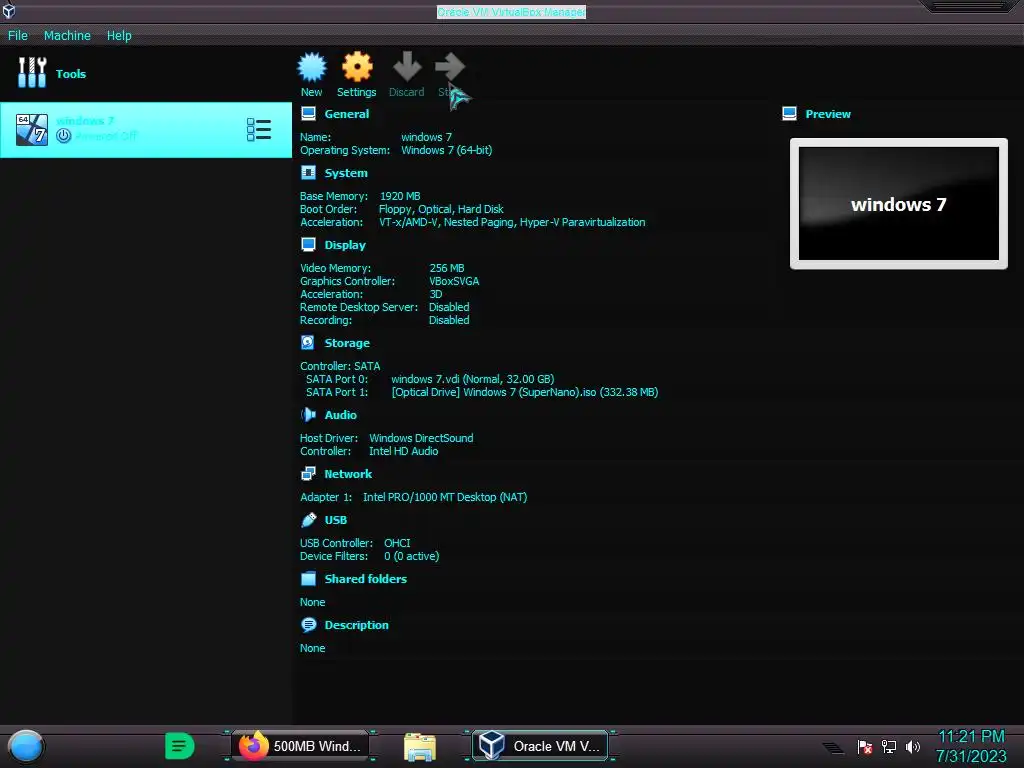Click the Remote Desktop Server Disabled value
Image resolution: width=1024 pixels, height=768 pixels.
pyautogui.click(x=449, y=307)
